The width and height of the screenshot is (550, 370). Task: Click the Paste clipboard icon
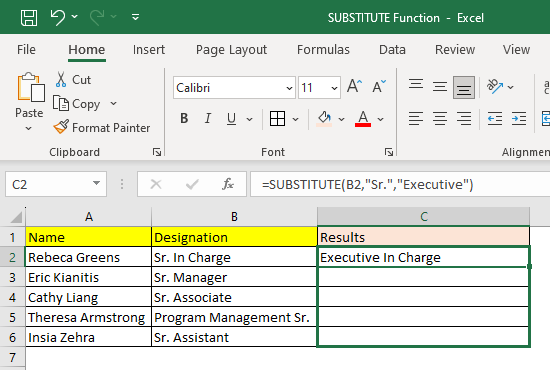click(31, 88)
